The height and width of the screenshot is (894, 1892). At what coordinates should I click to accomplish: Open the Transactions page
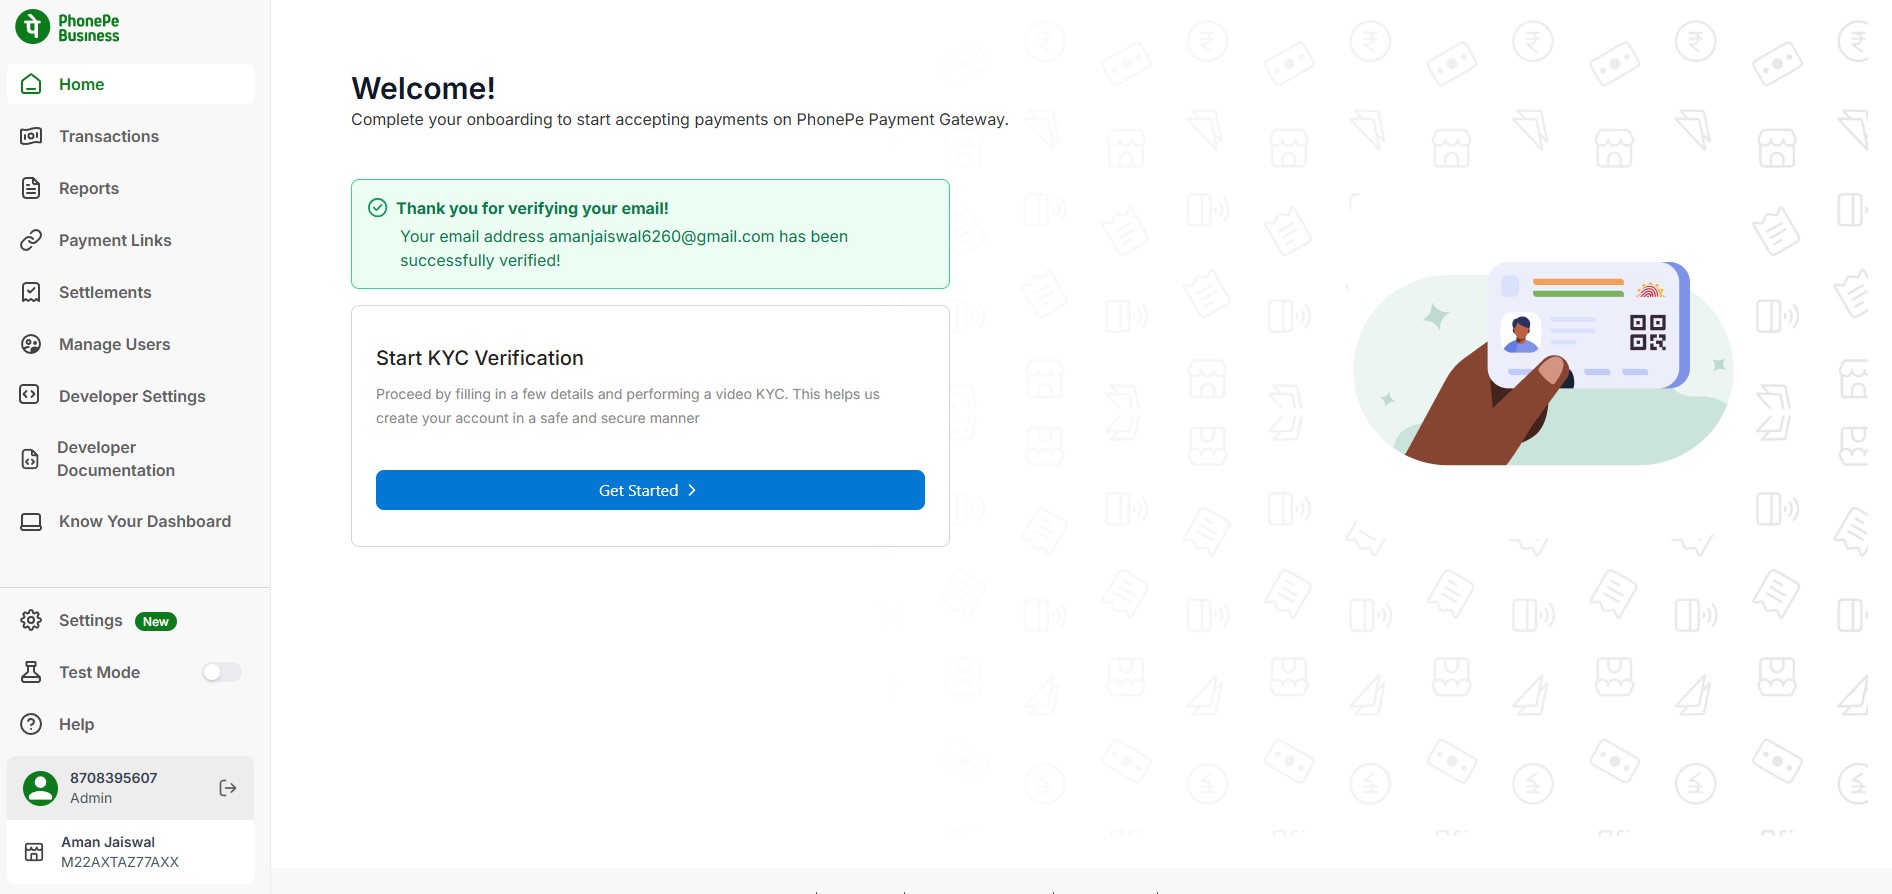click(x=130, y=136)
